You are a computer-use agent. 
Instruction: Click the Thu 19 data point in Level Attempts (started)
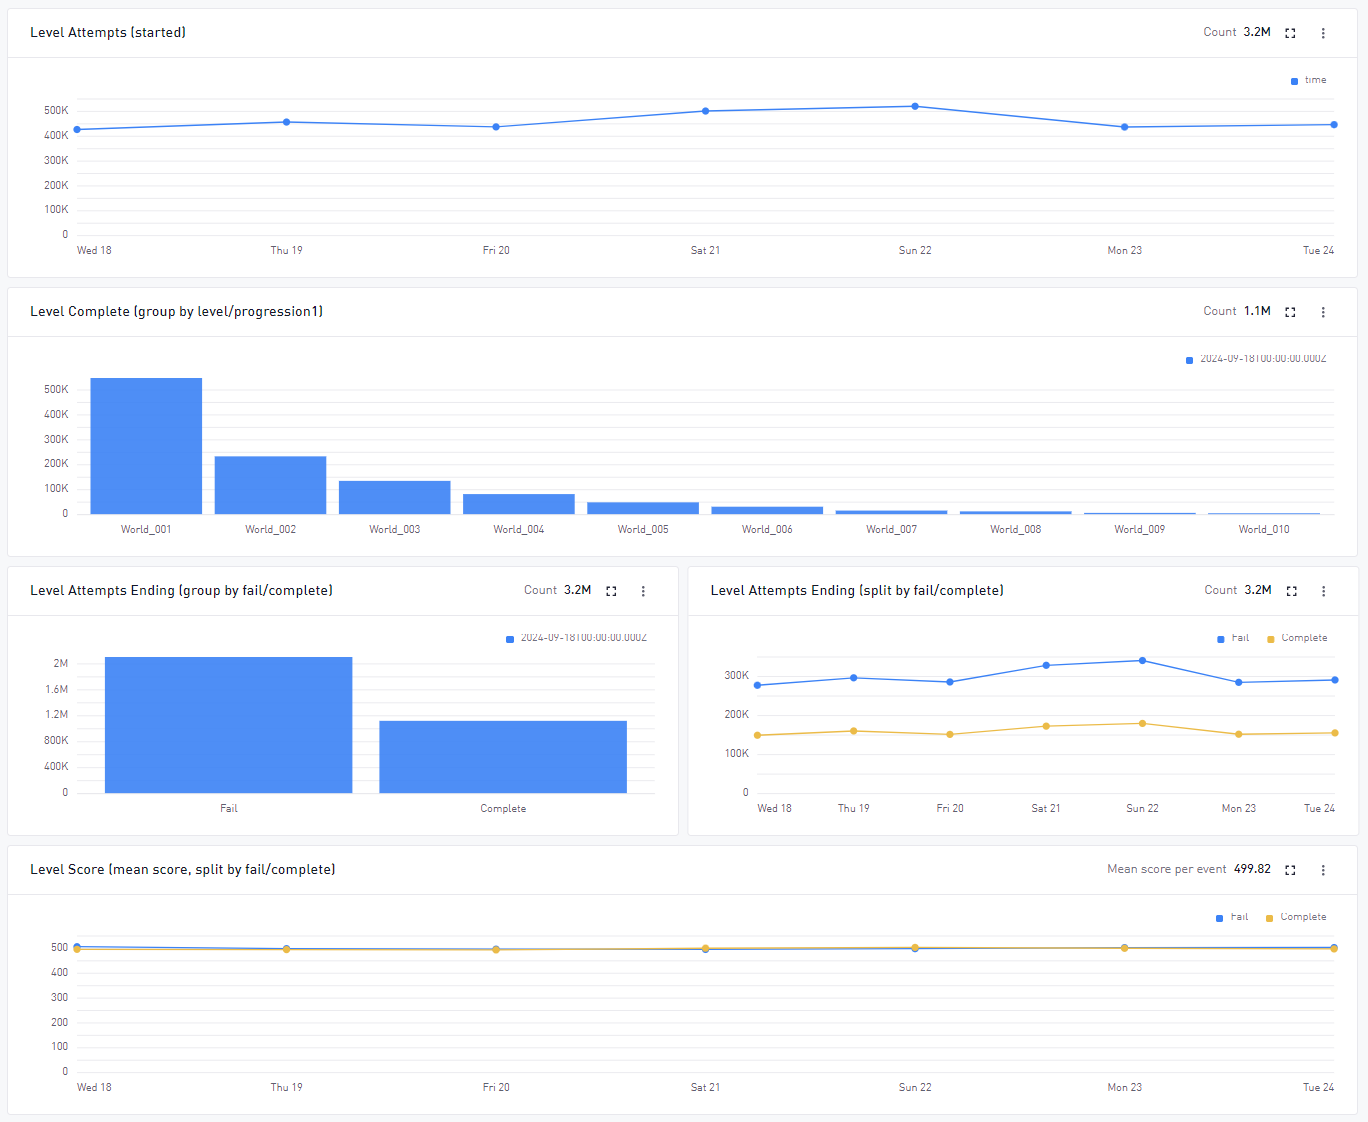286,122
